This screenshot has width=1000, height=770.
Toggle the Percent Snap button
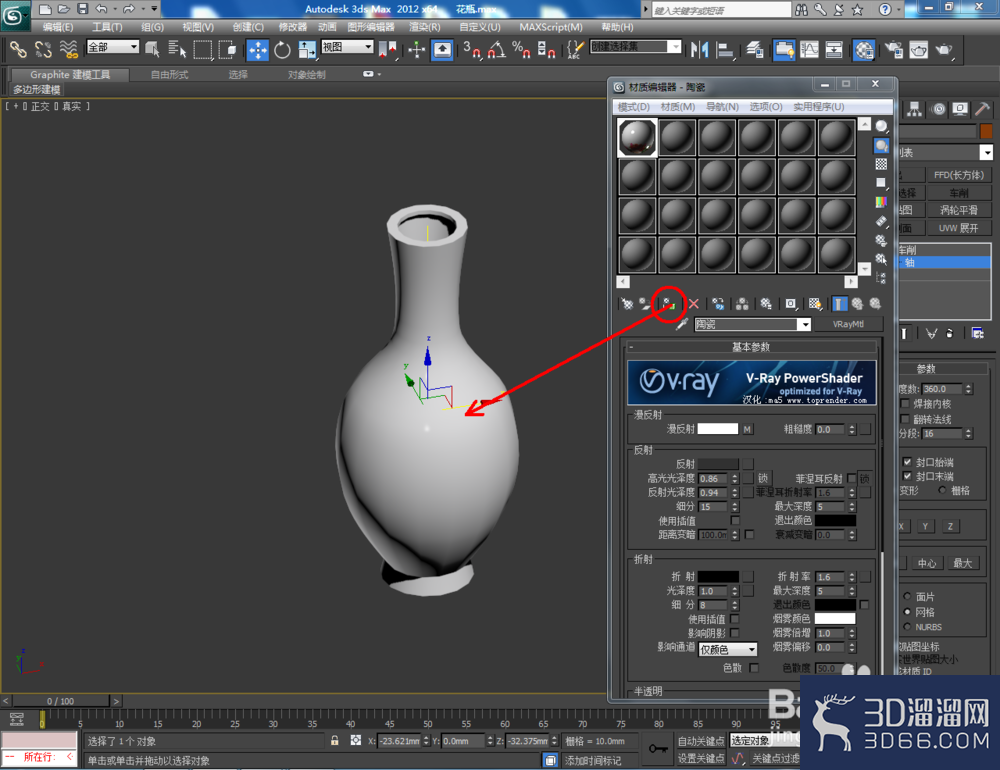[521, 50]
